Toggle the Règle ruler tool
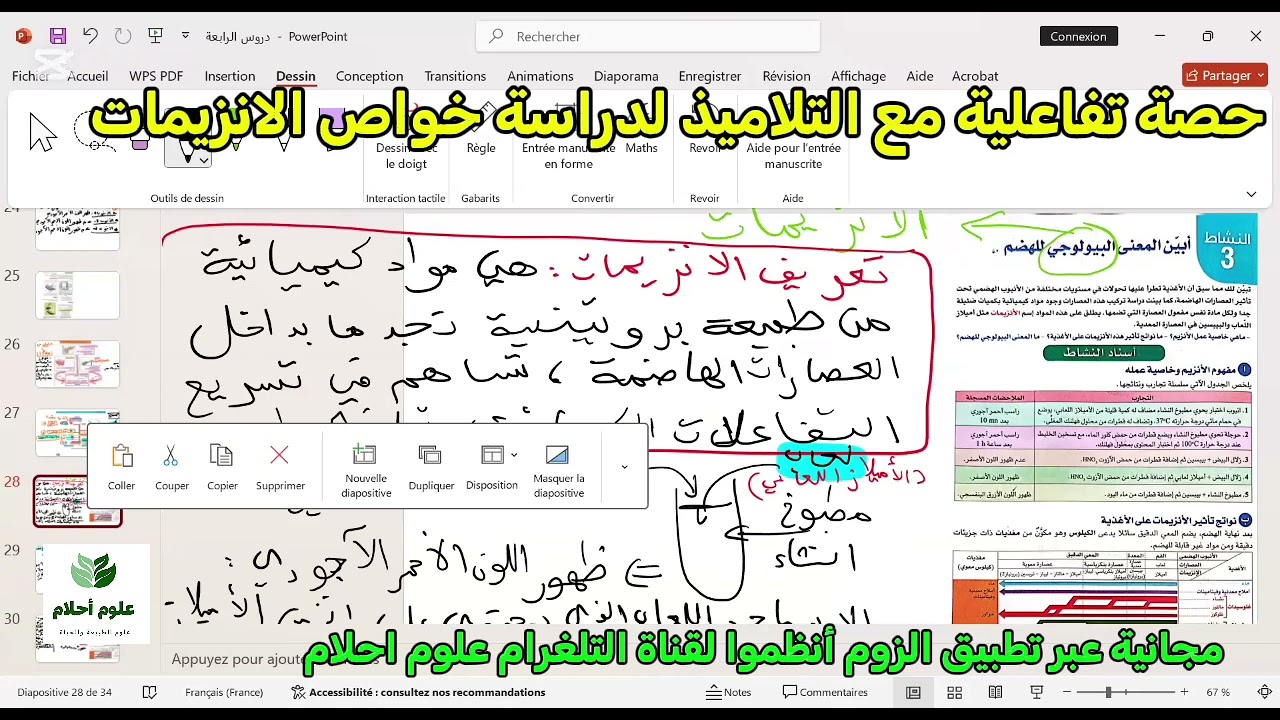1280x720 pixels. [481, 130]
